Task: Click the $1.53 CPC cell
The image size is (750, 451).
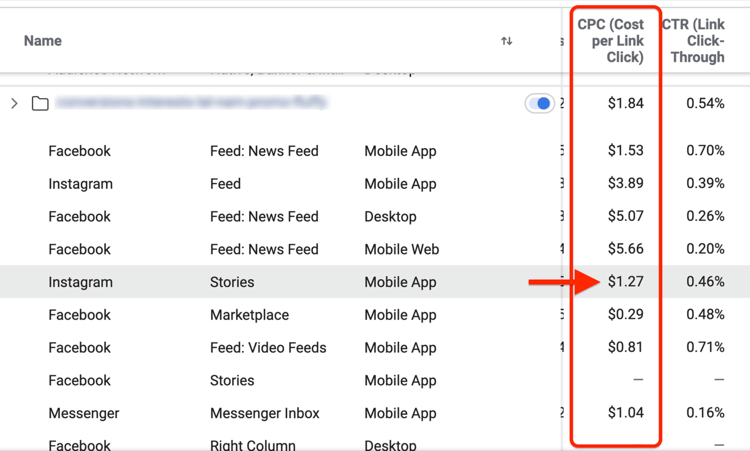Action: click(x=626, y=150)
